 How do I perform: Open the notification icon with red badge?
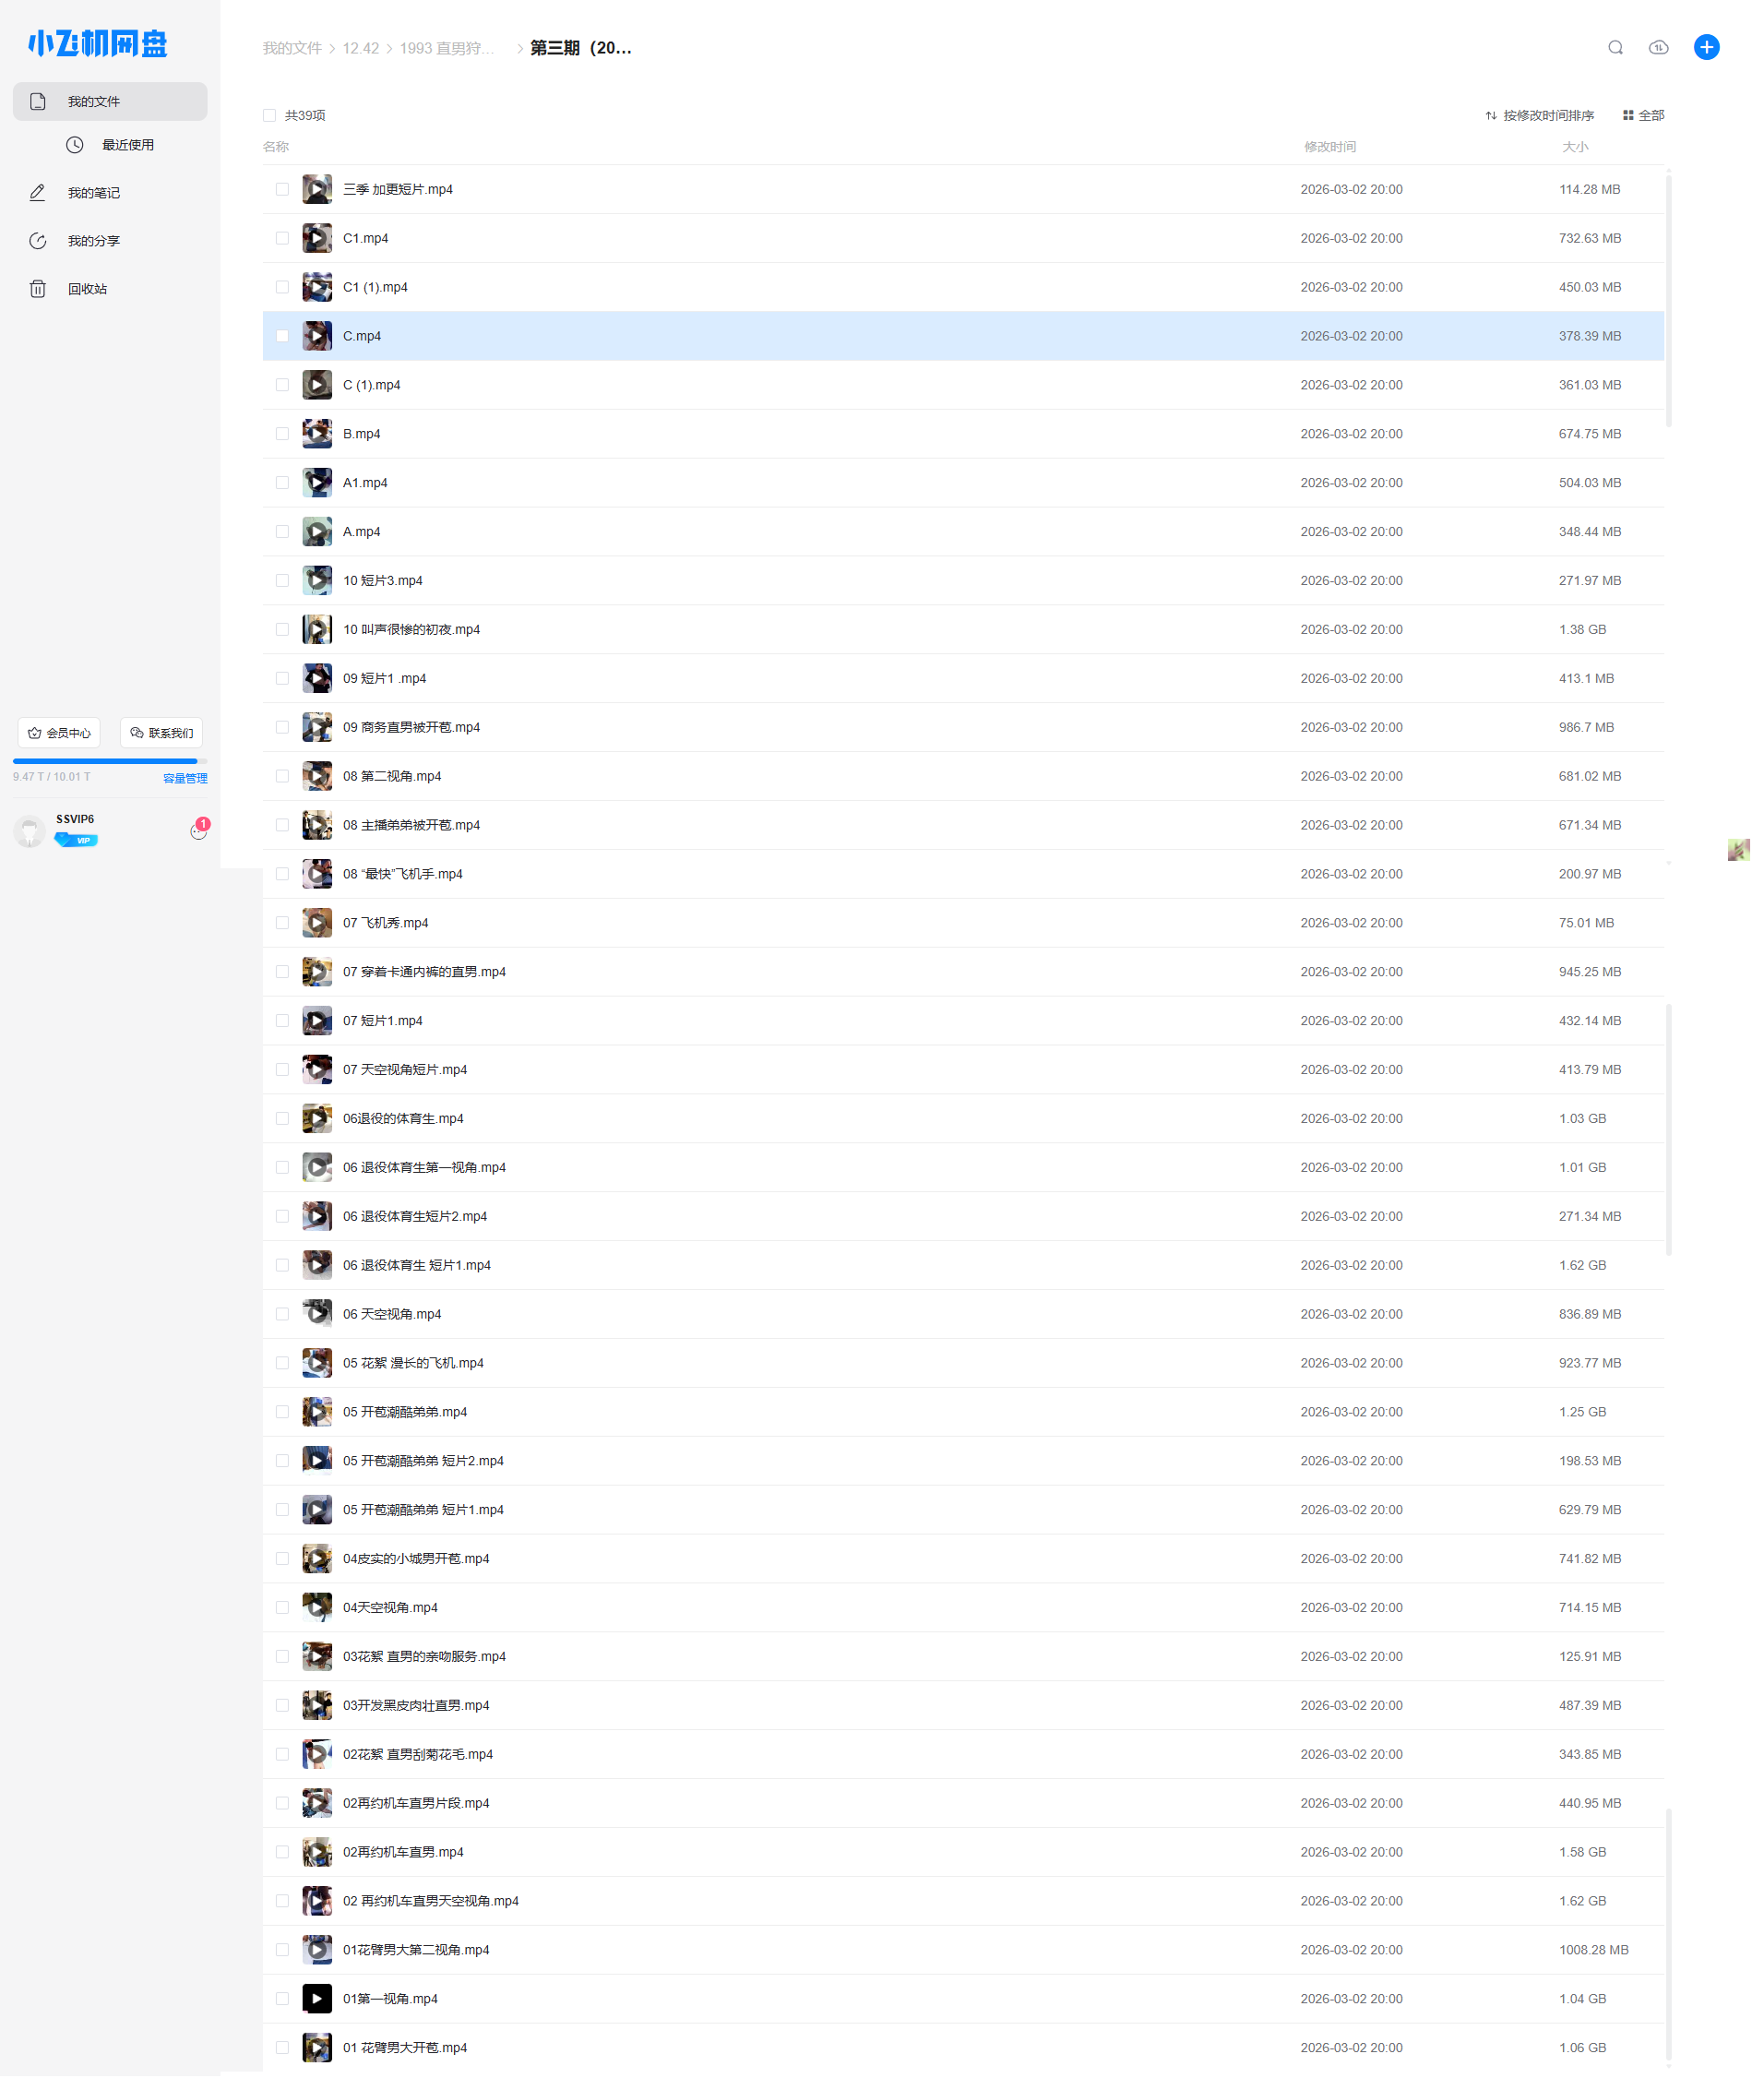pos(198,830)
